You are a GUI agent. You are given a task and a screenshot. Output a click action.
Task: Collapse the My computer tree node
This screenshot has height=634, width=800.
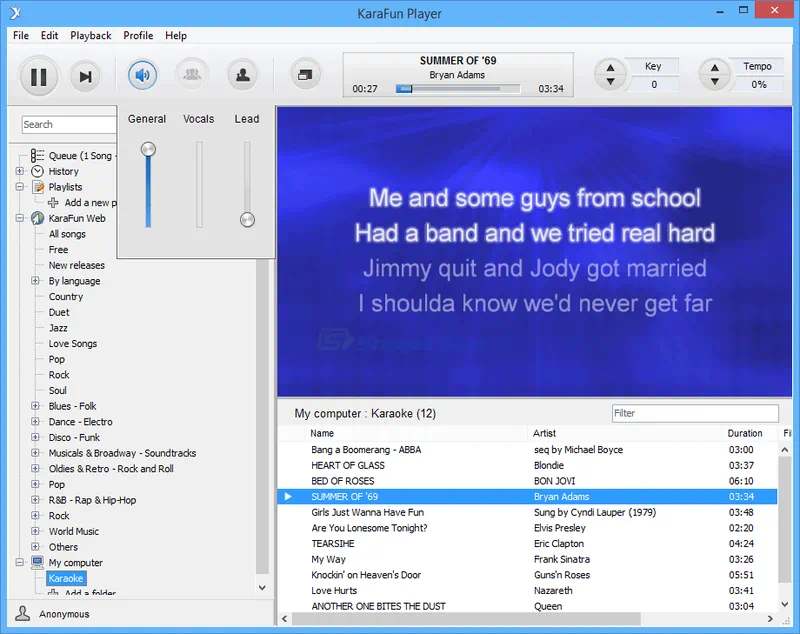coord(19,562)
